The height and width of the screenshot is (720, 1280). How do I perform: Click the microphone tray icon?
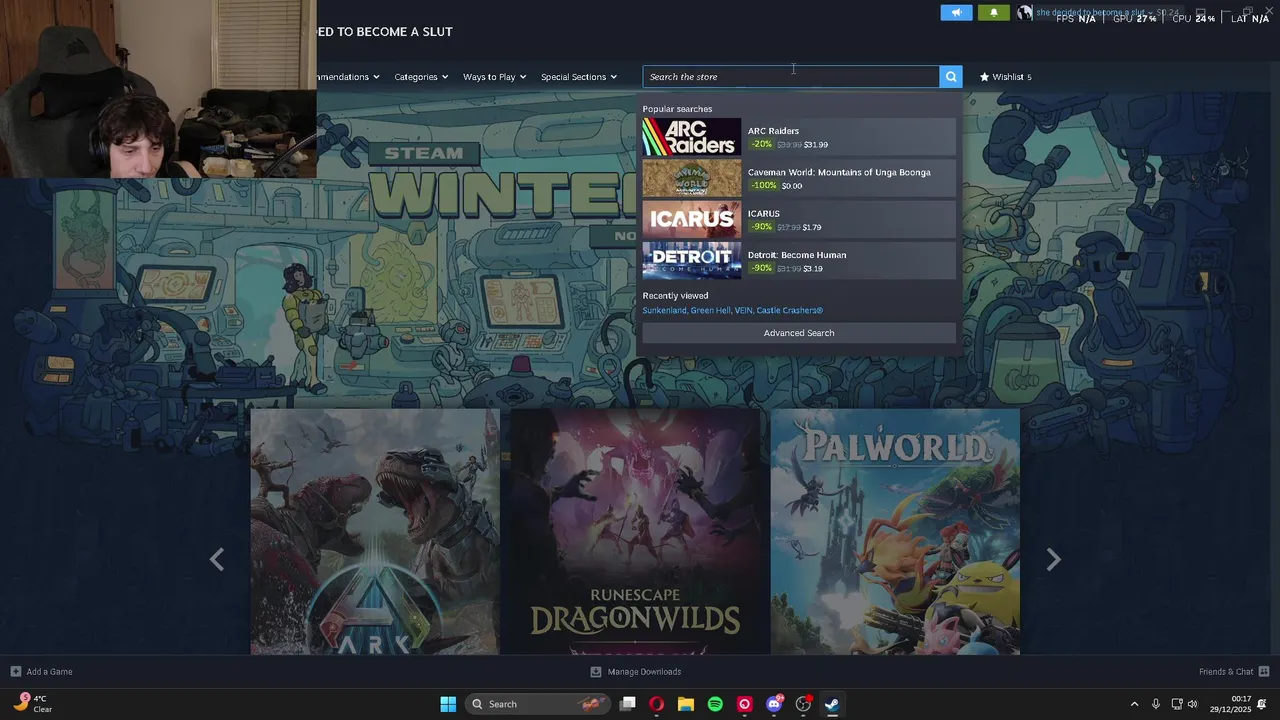click(1156, 704)
